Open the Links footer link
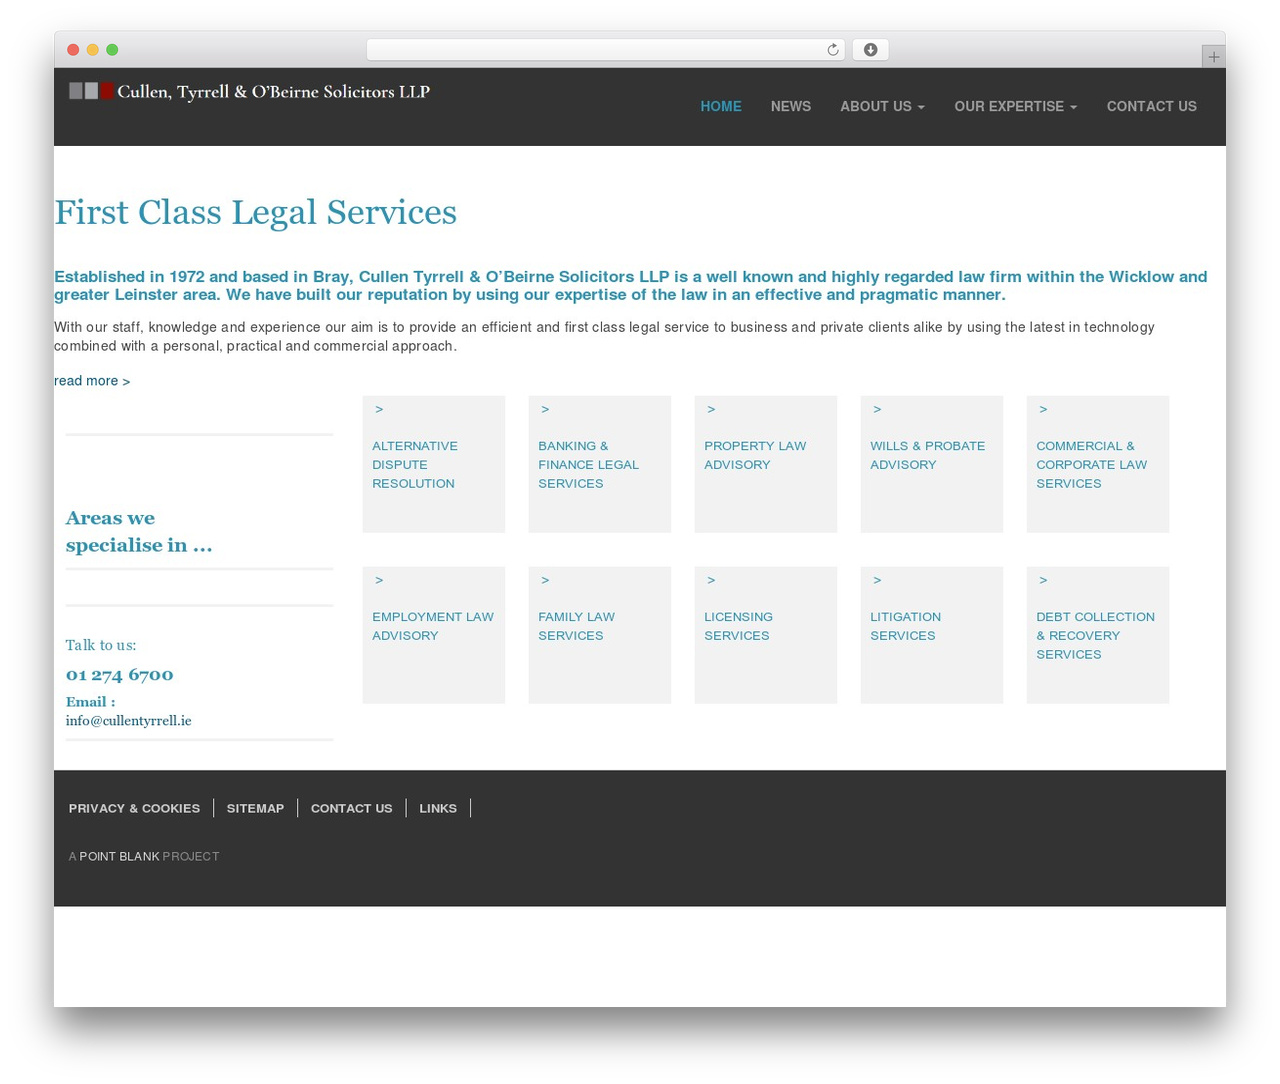The image size is (1280, 1084). coord(438,808)
